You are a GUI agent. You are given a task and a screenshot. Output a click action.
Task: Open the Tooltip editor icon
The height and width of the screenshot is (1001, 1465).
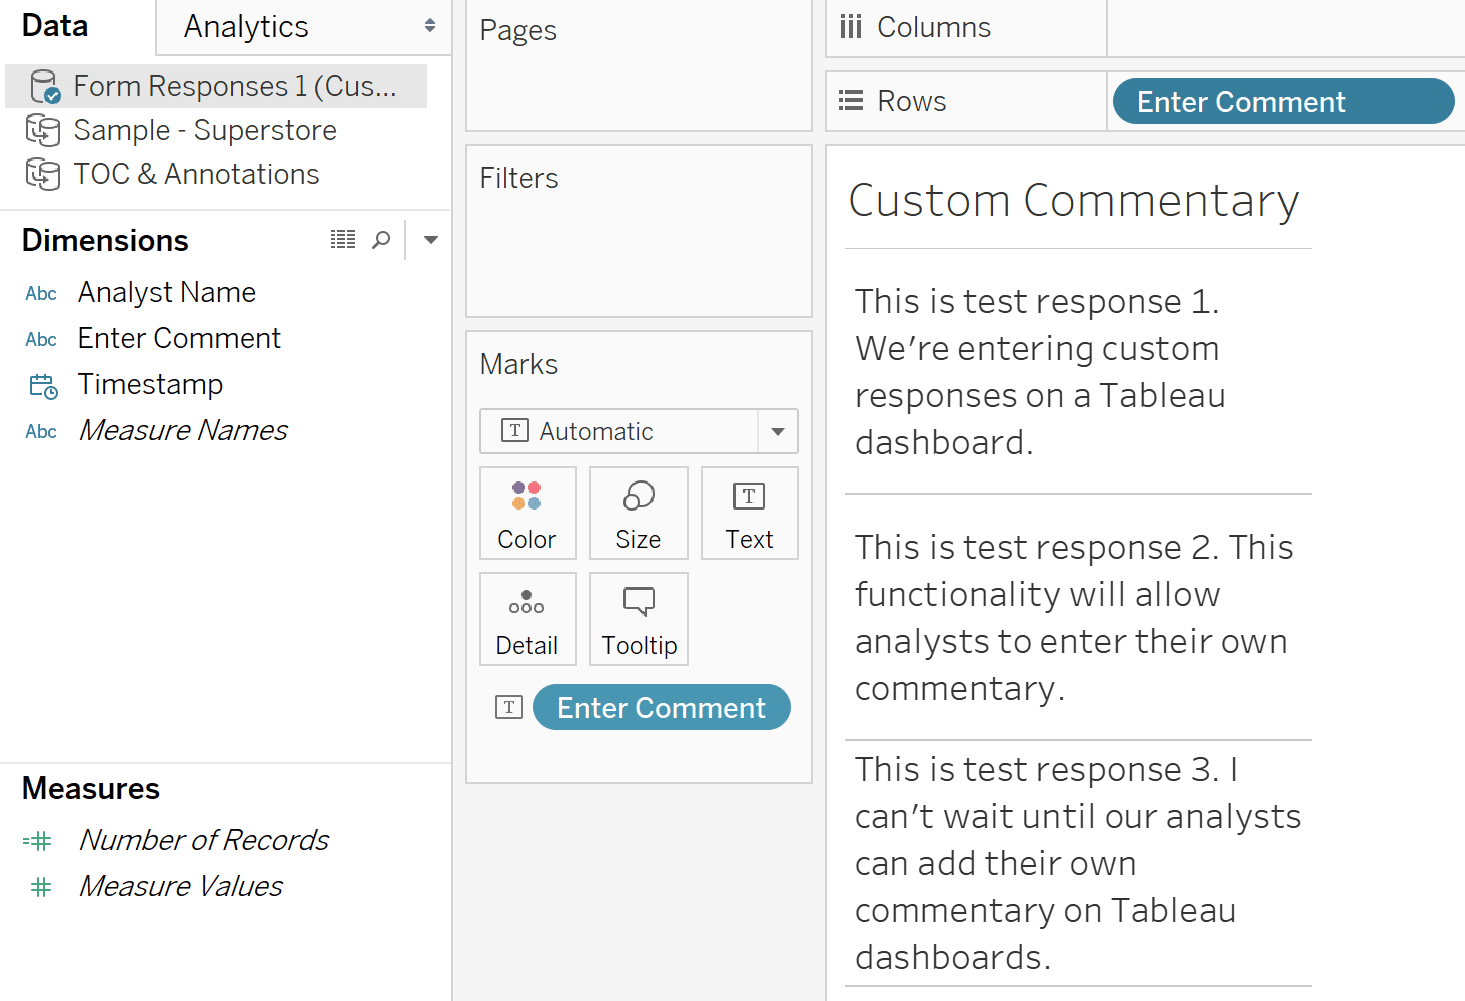(x=638, y=619)
